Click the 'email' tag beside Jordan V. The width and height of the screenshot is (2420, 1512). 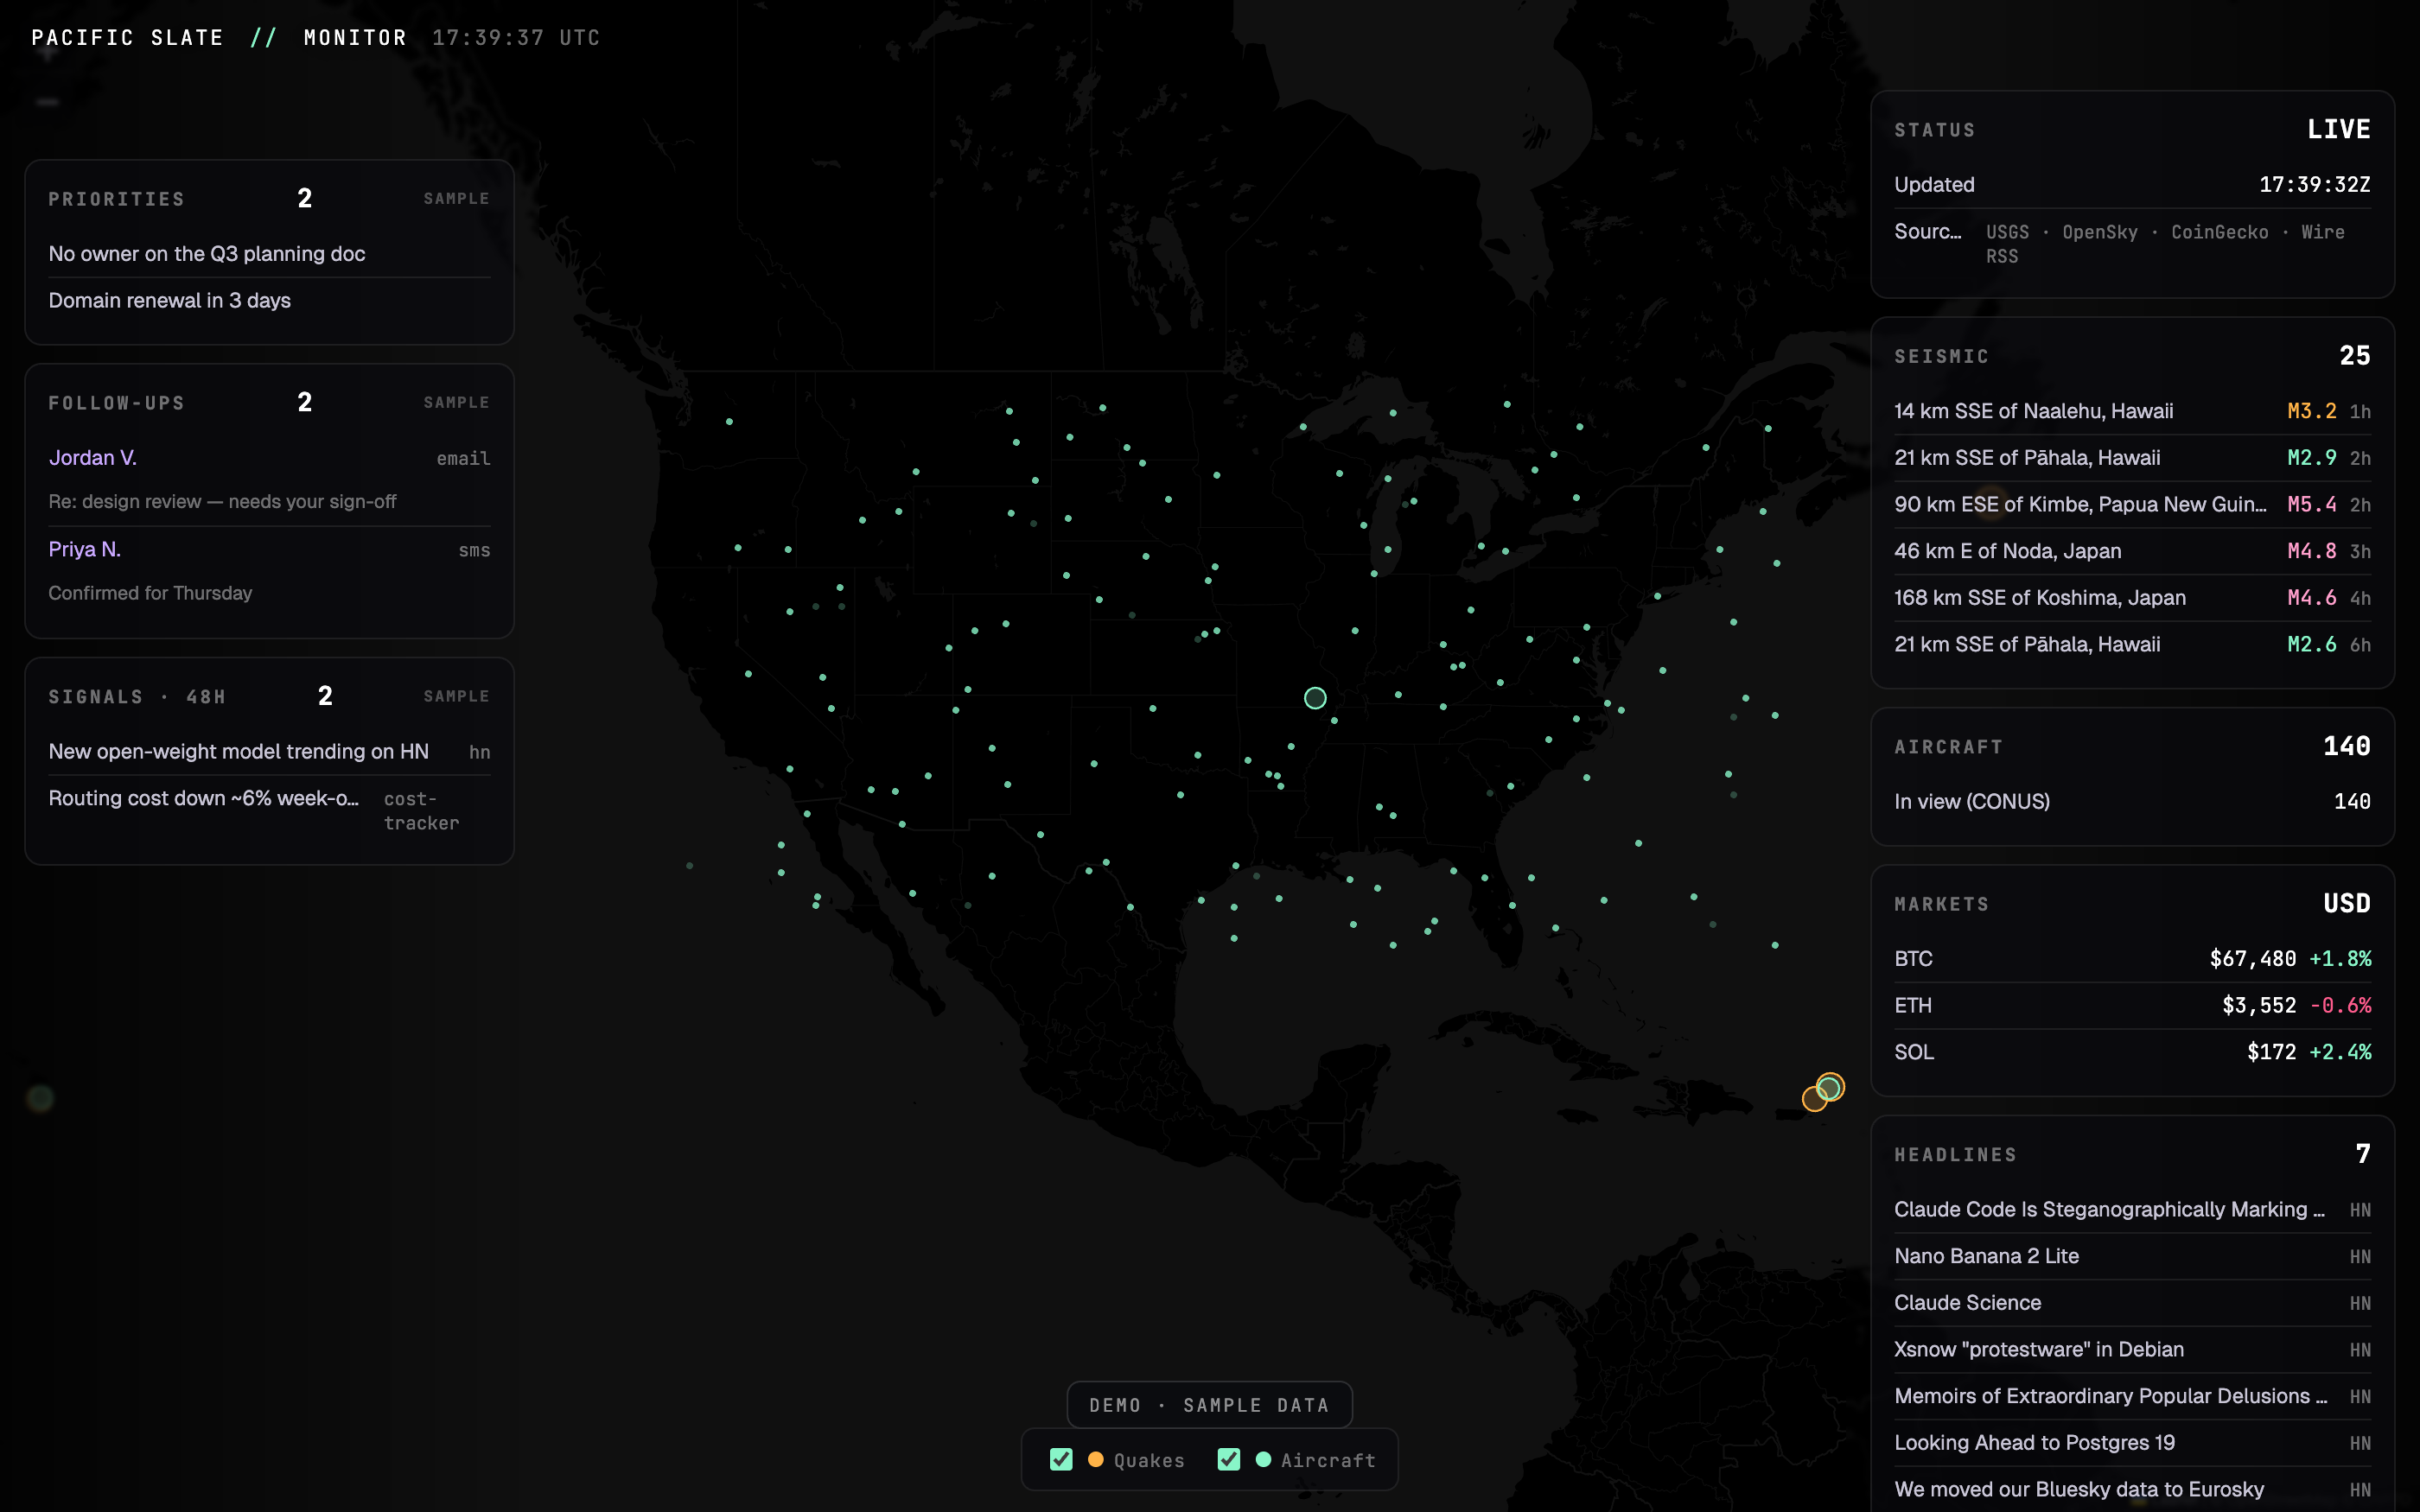(463, 459)
